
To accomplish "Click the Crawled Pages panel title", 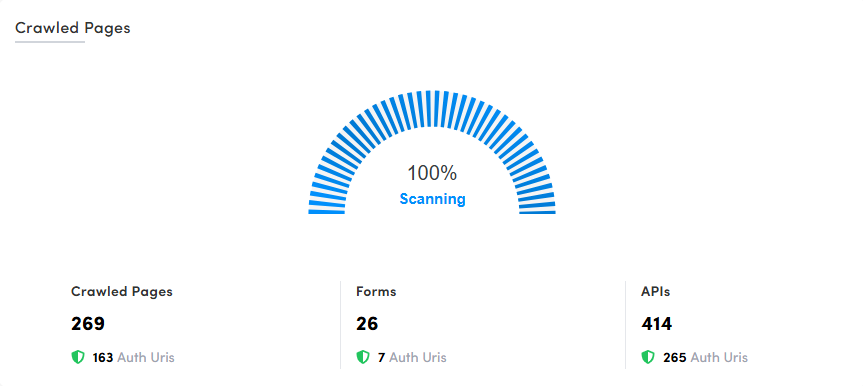I will pyautogui.click(x=73, y=28).
